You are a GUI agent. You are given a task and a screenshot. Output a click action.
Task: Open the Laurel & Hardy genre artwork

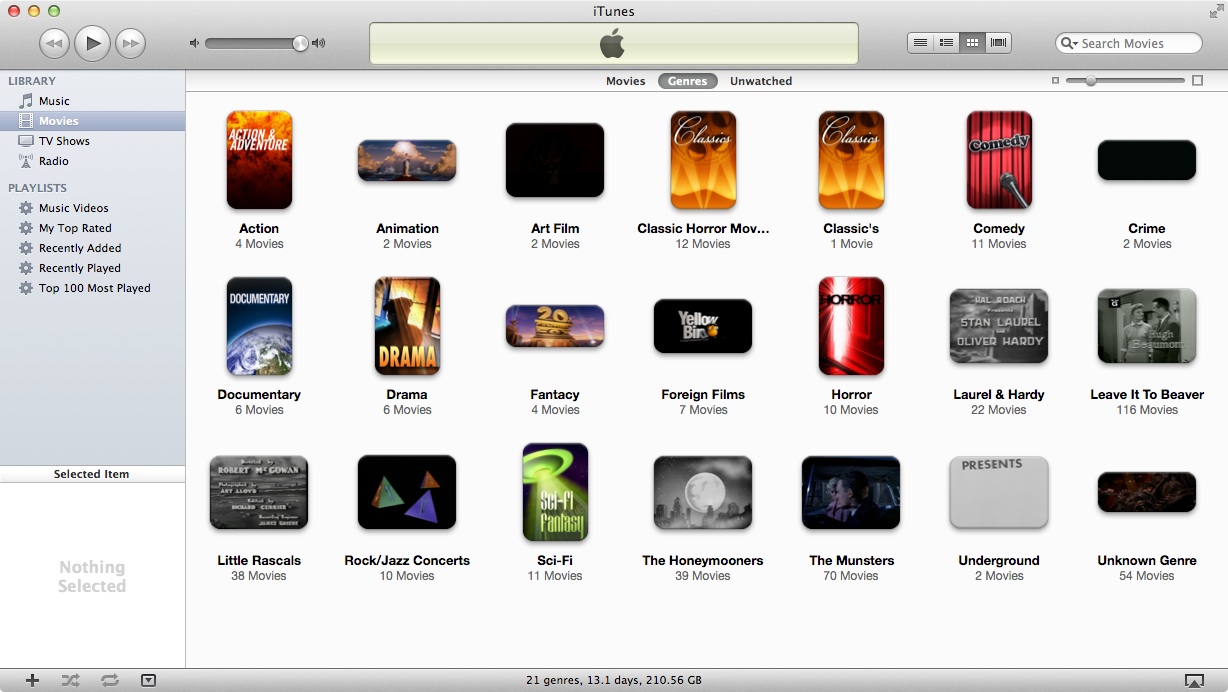pos(999,326)
